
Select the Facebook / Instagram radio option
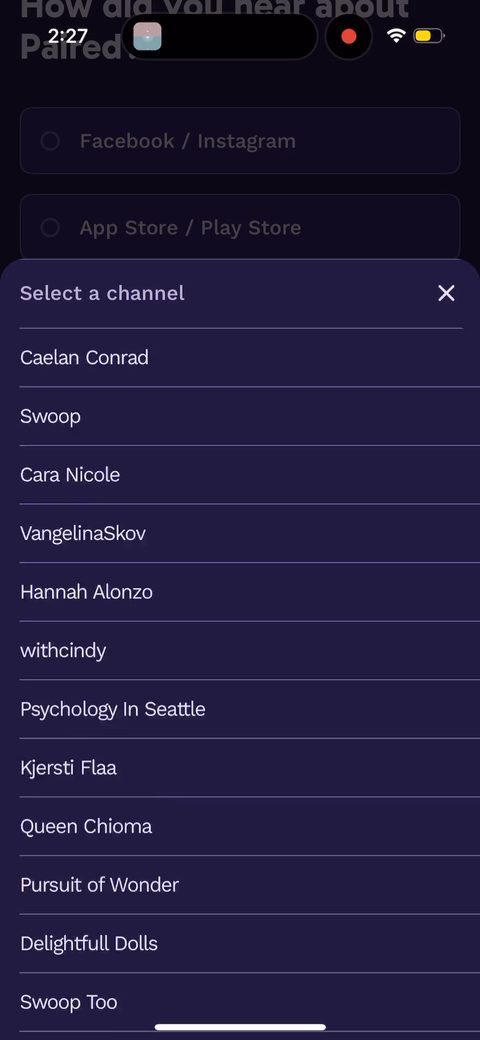[240, 141]
